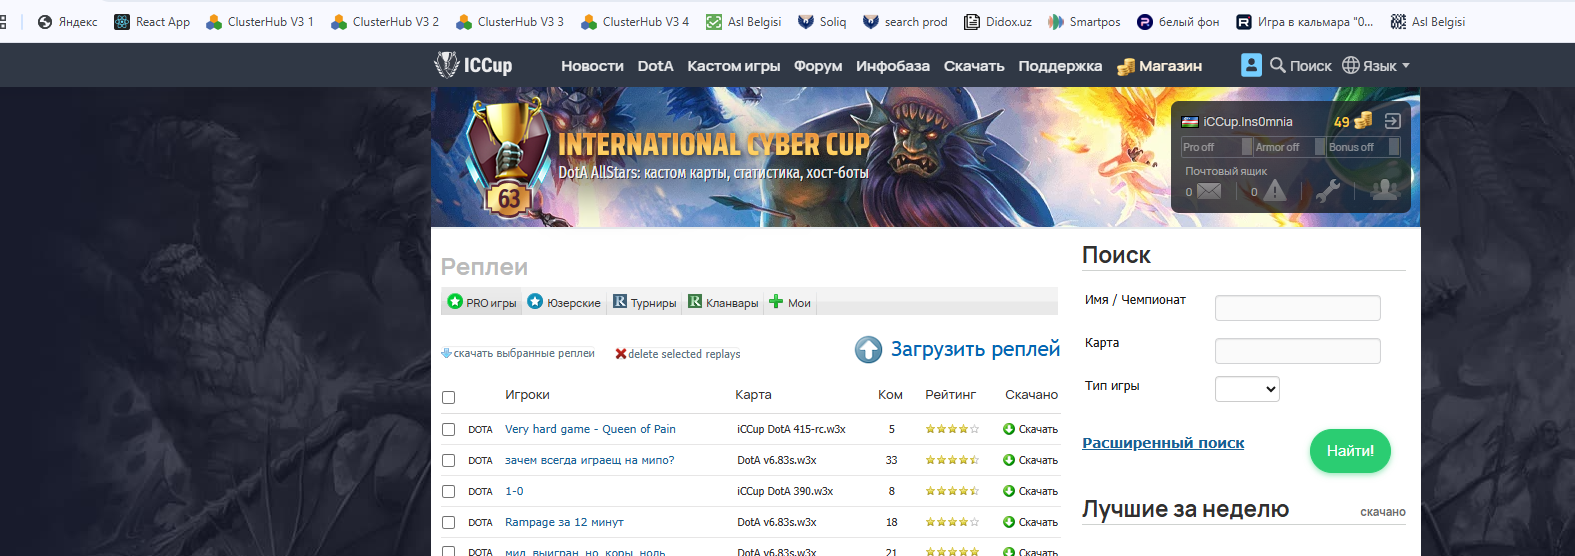
Task: Check the Rampage за 12 минут checkbox
Action: point(448,522)
